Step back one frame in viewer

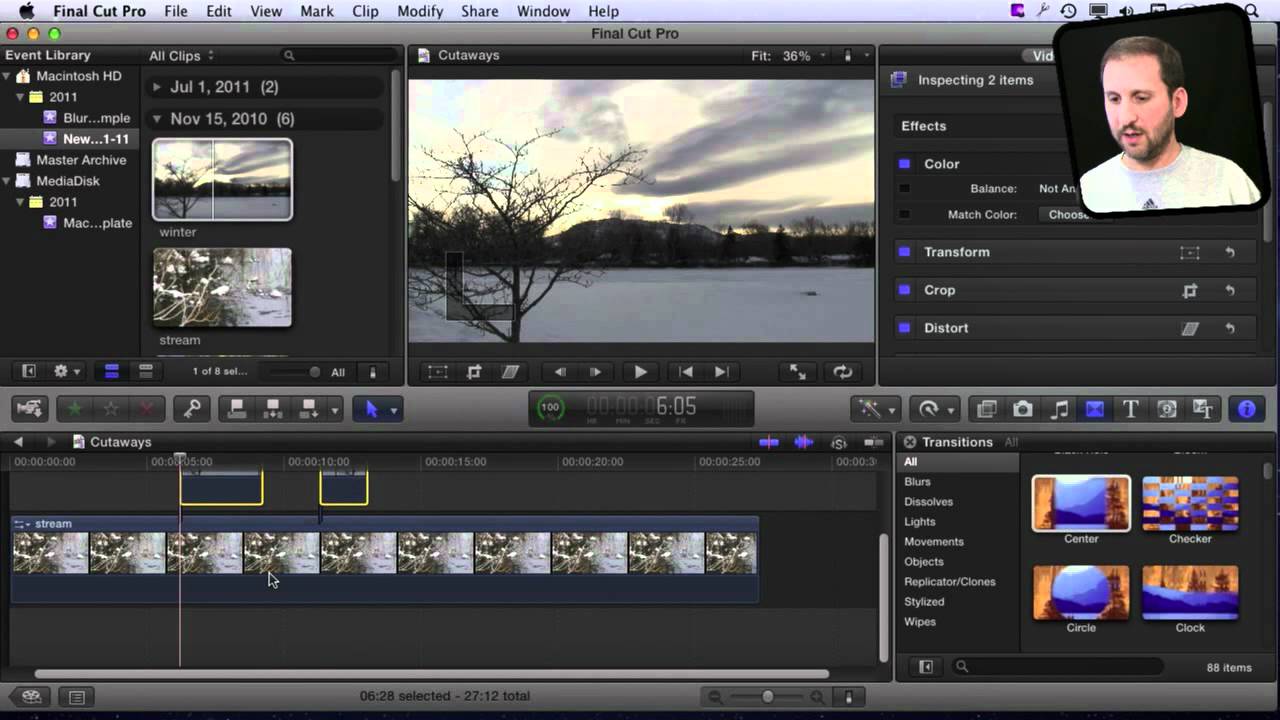click(x=560, y=372)
